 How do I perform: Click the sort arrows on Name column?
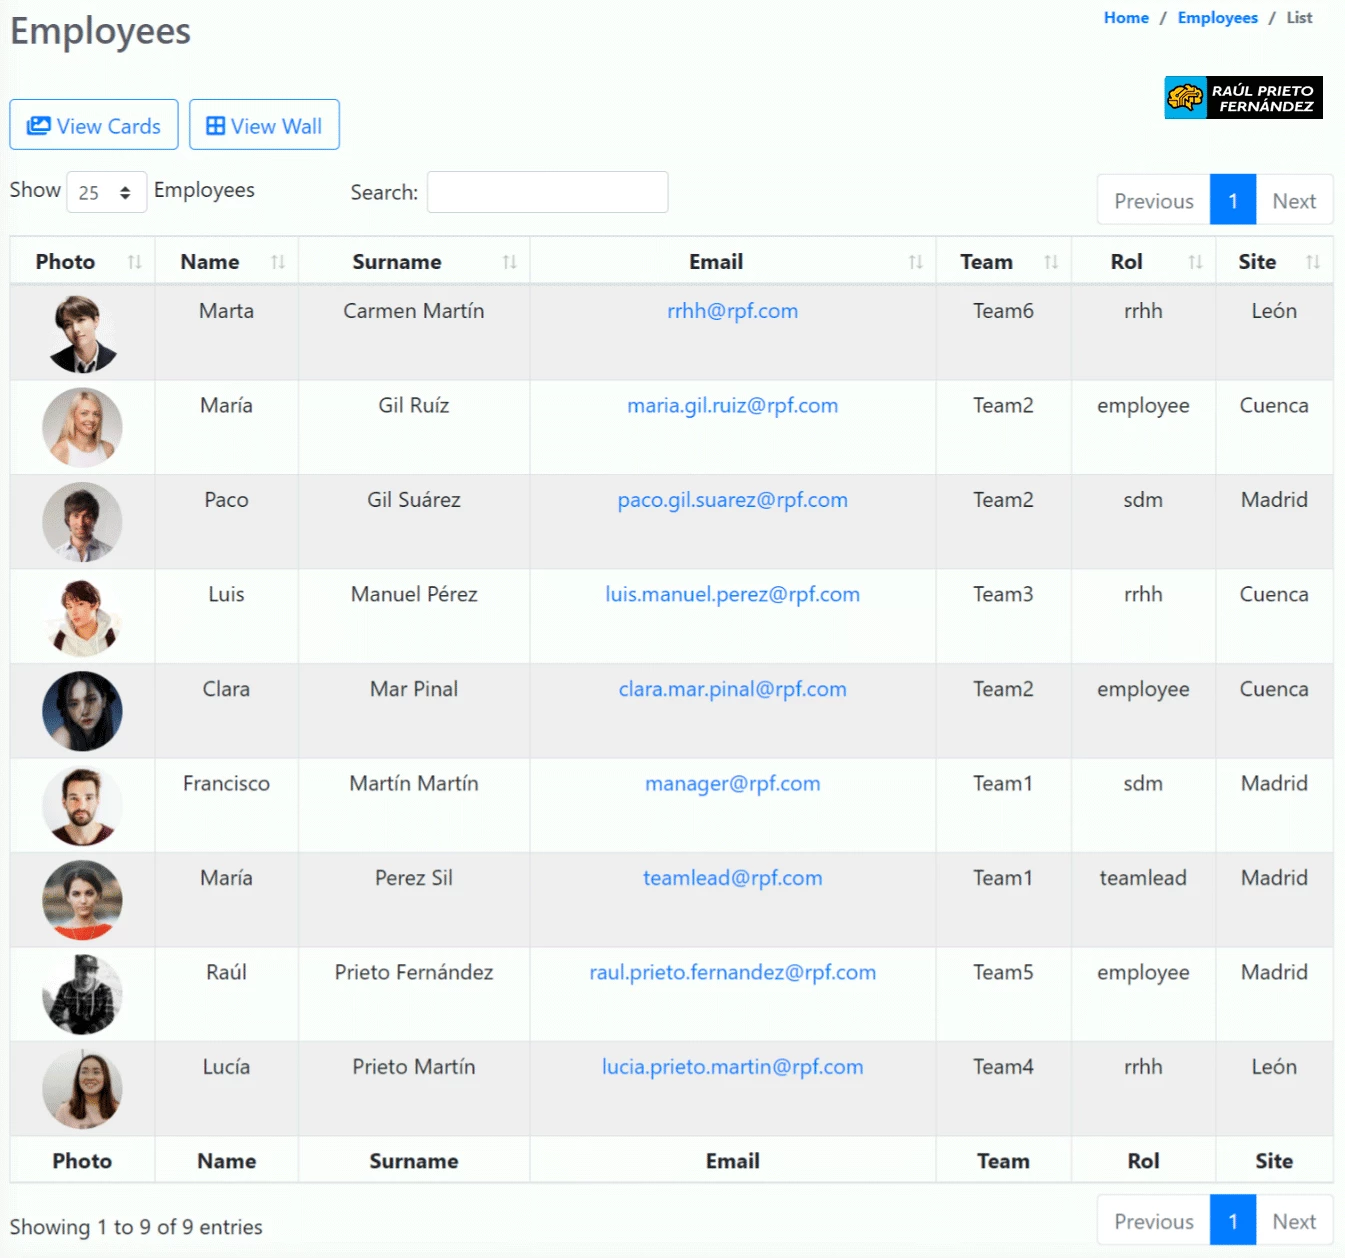277,261
